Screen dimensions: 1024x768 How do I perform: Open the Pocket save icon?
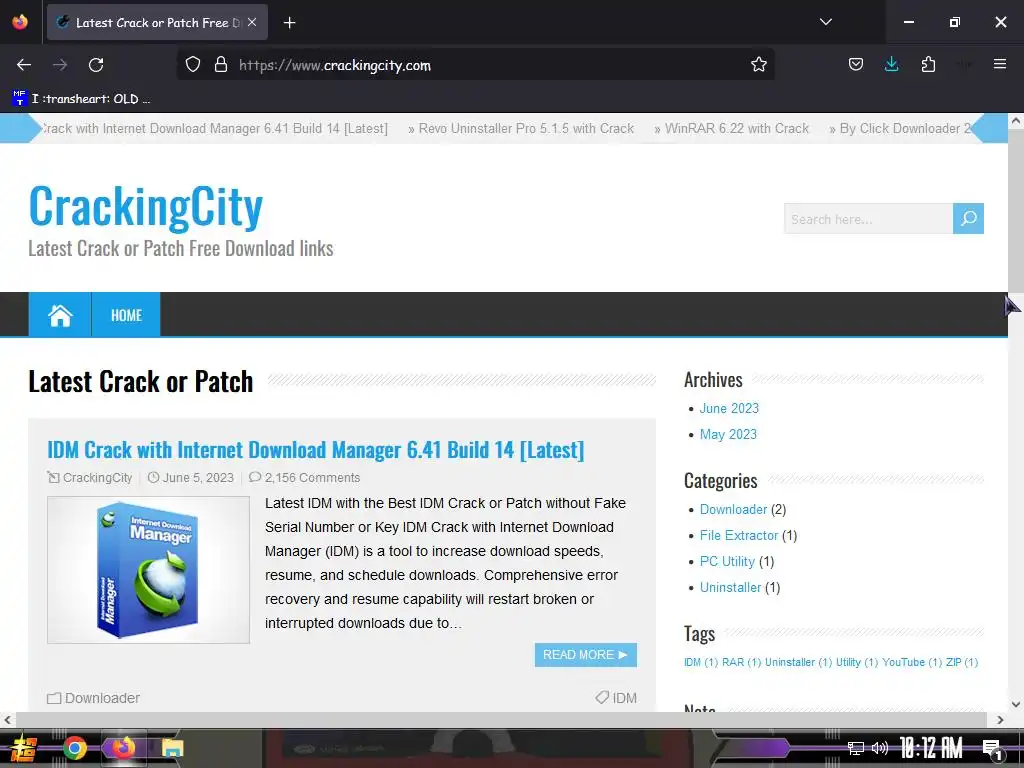[x=856, y=65]
